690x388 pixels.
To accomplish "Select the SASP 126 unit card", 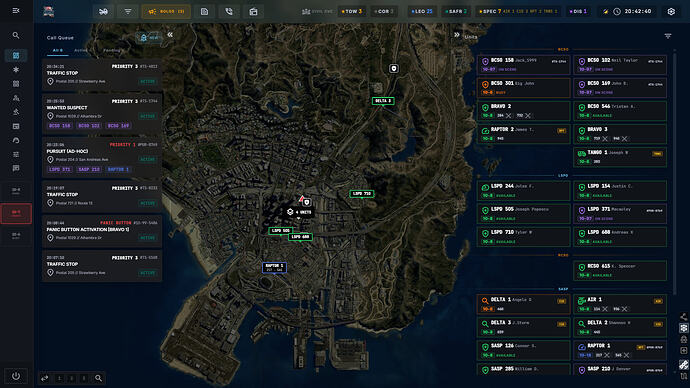I will coord(523,350).
